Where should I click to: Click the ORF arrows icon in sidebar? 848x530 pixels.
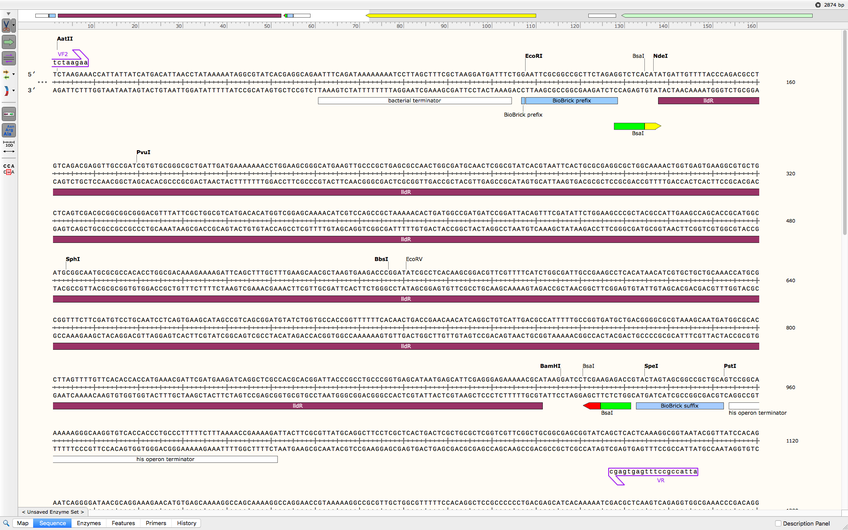click(x=9, y=75)
